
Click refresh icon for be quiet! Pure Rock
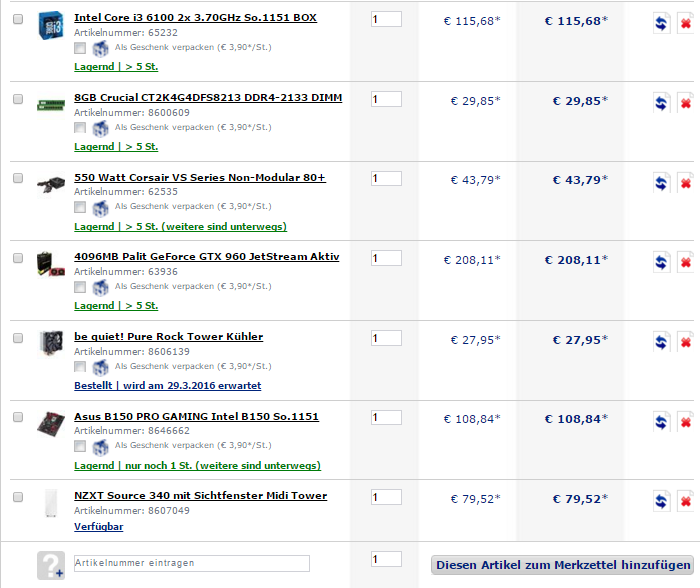(x=661, y=342)
